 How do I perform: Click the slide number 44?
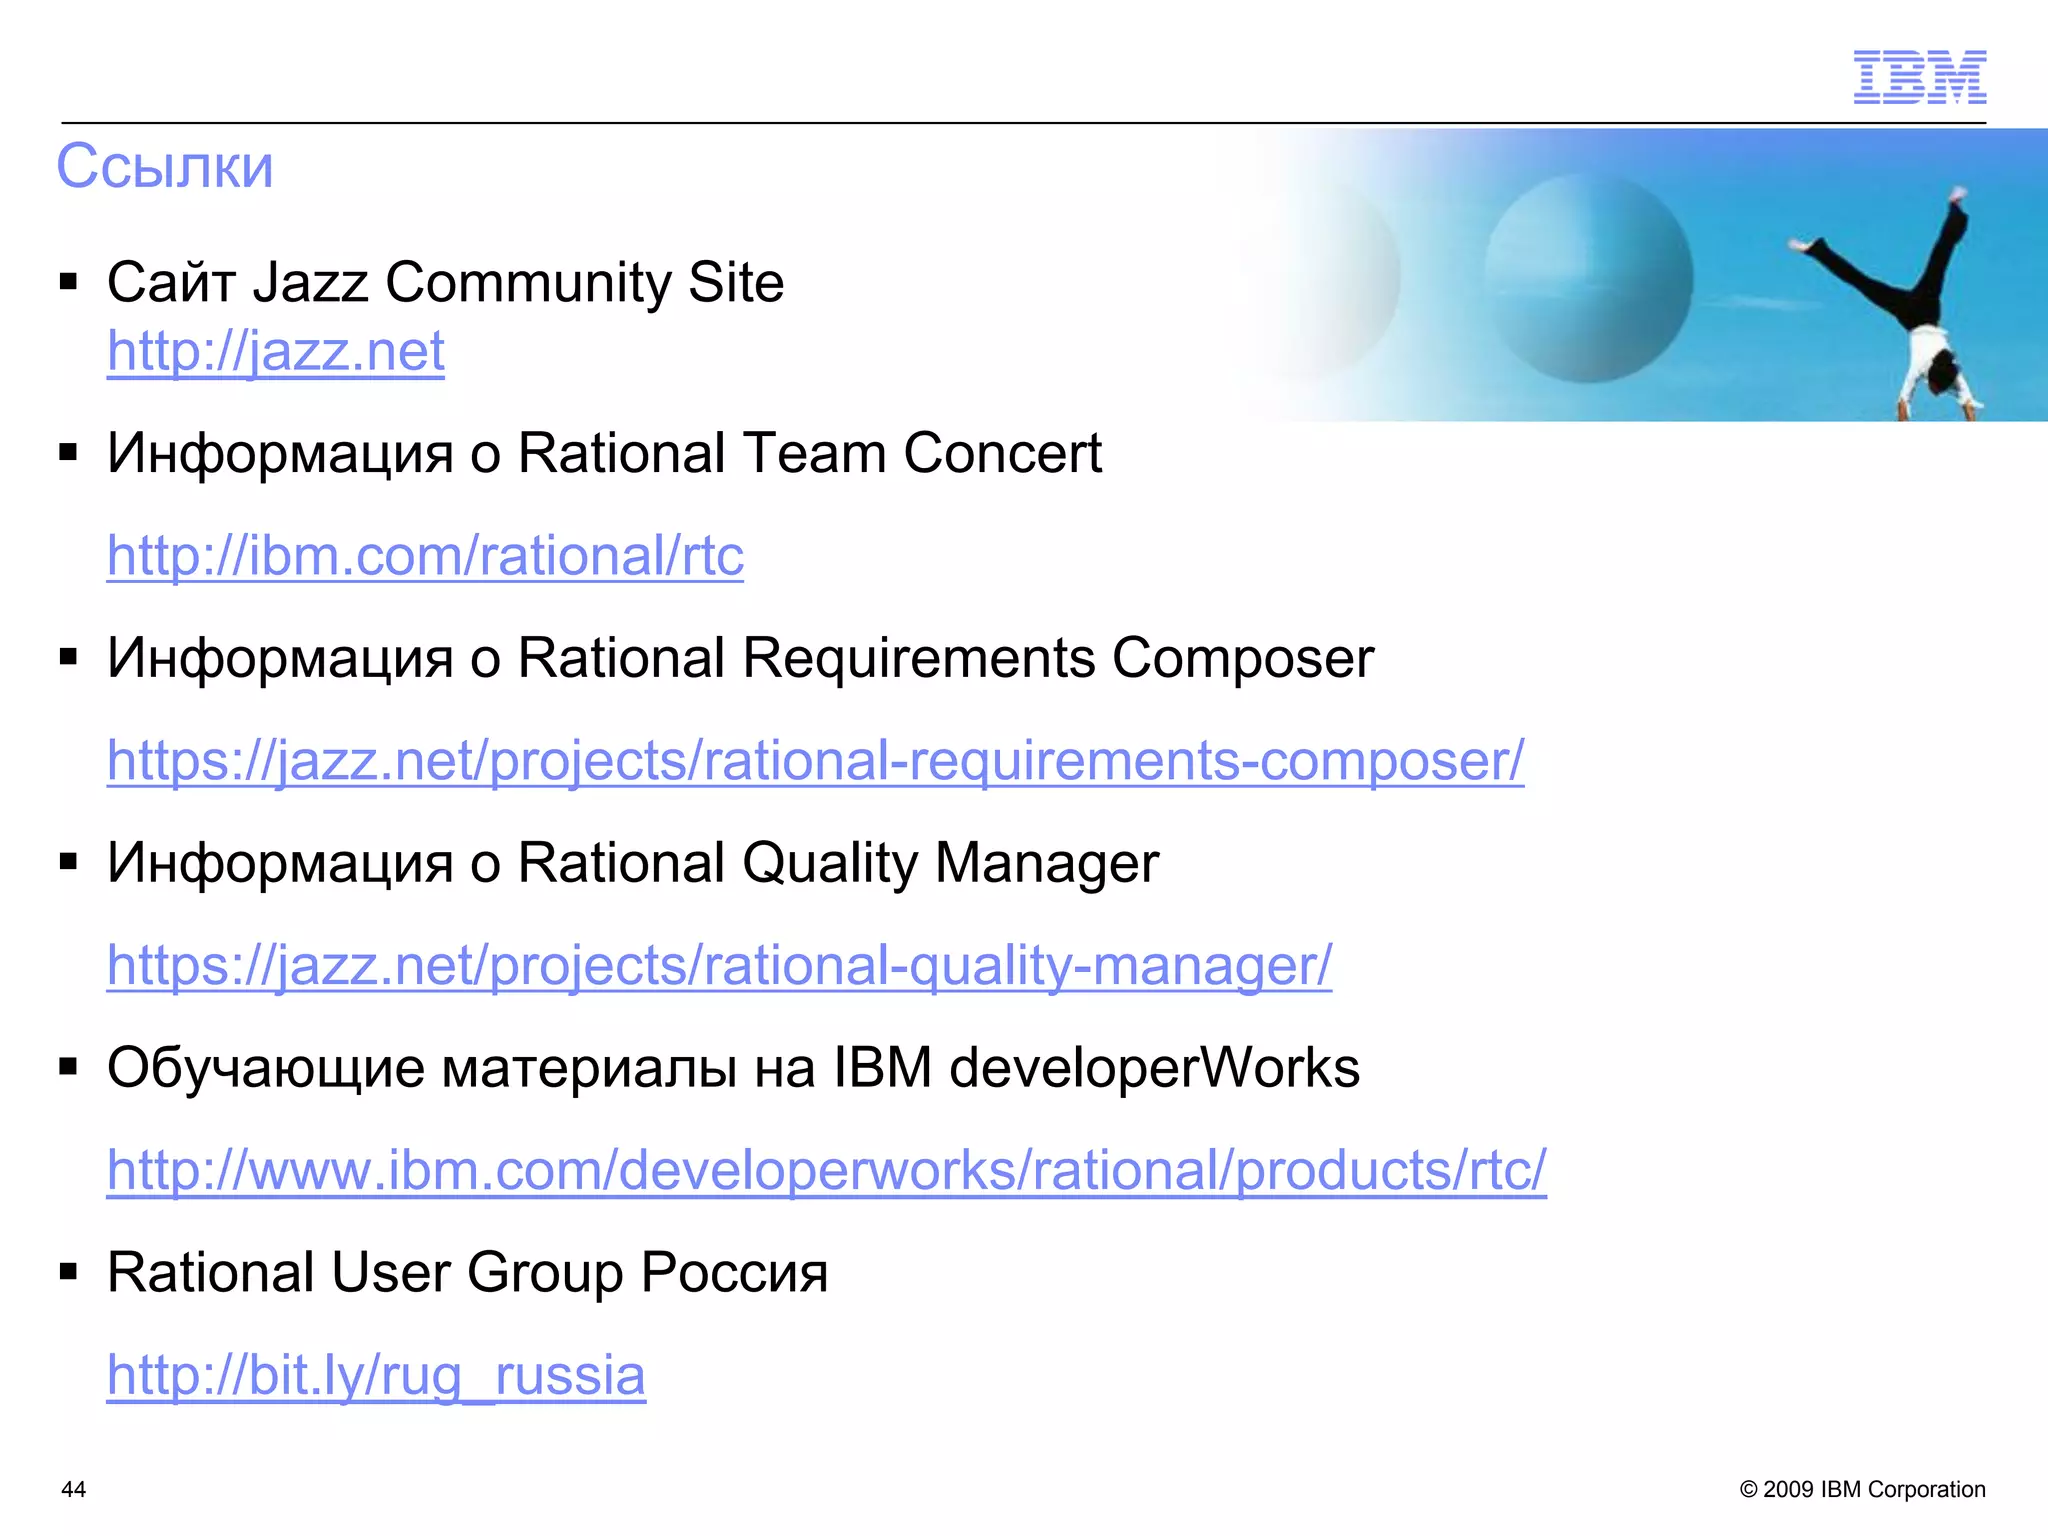74,1489
